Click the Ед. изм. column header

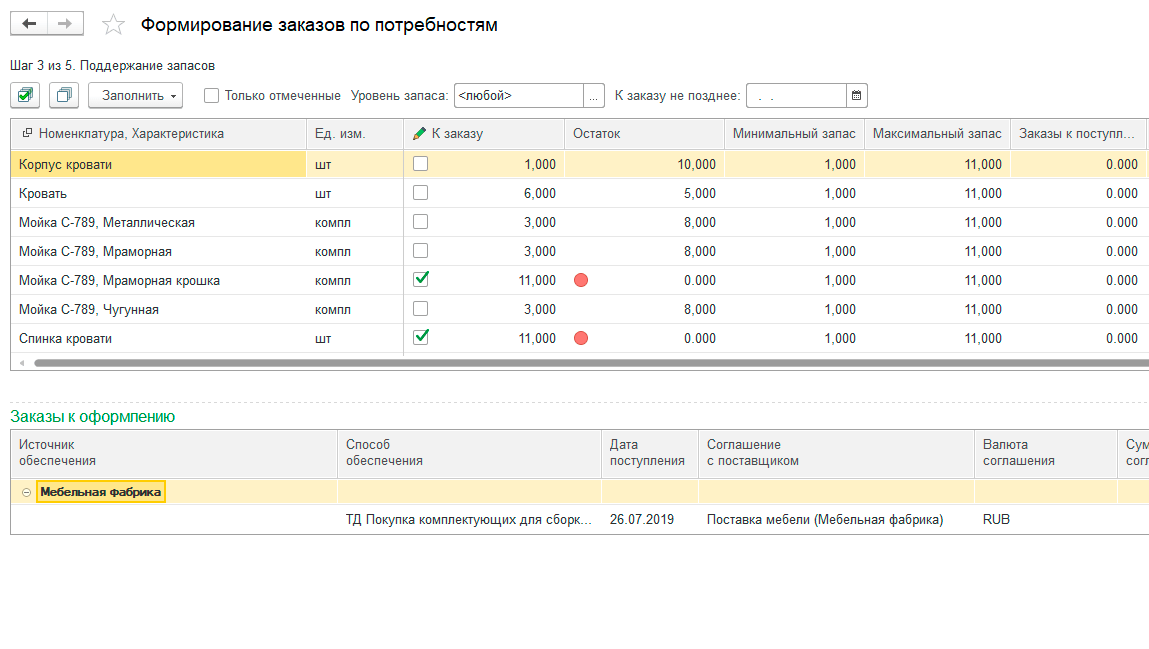(355, 133)
